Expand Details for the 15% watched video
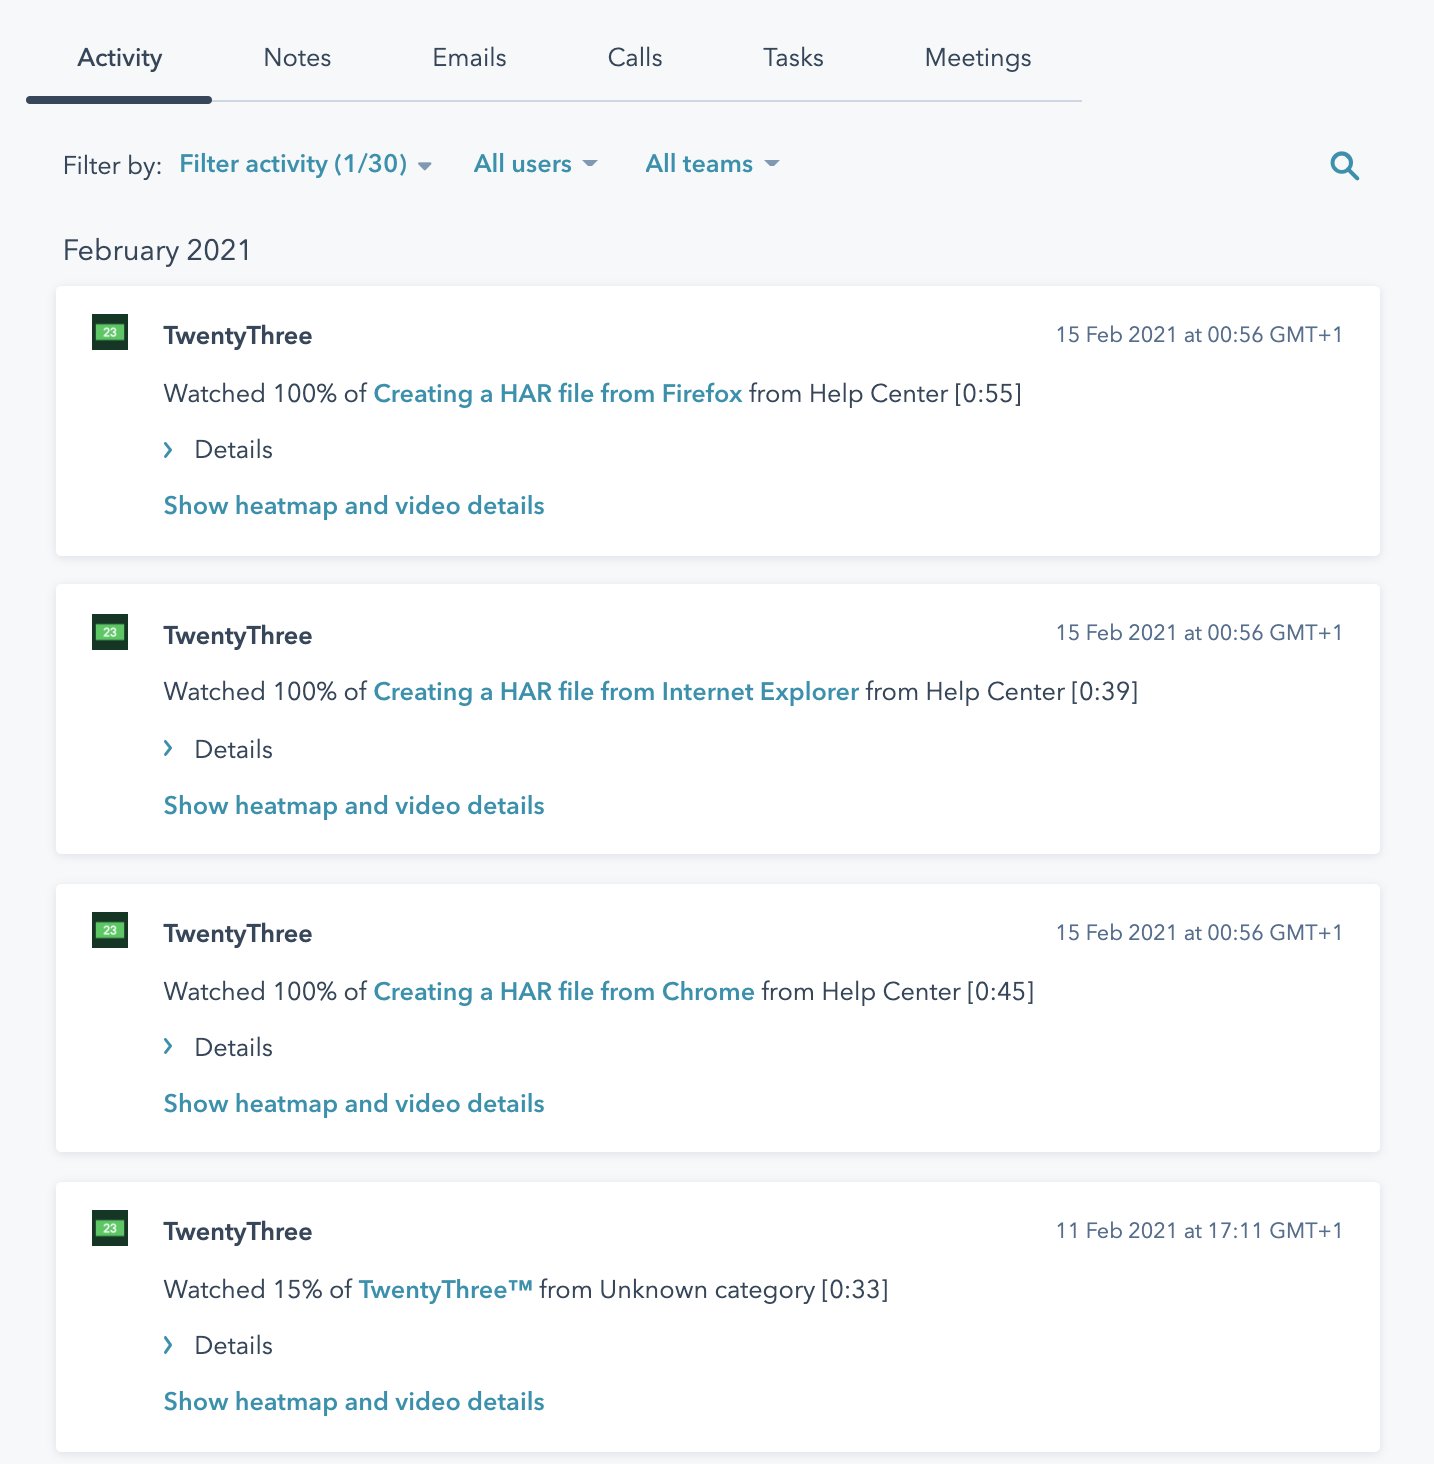 (218, 1346)
